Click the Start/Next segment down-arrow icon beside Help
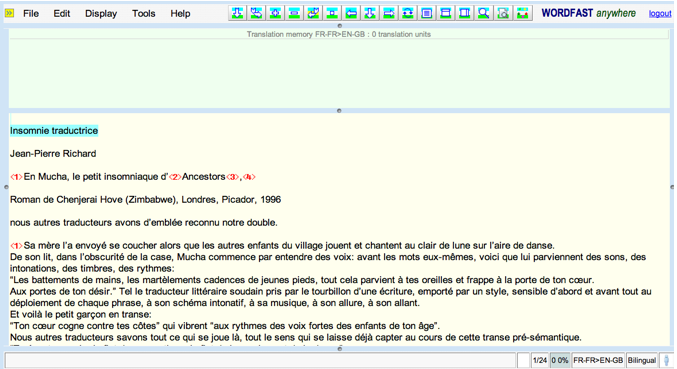677x369 pixels. click(237, 13)
